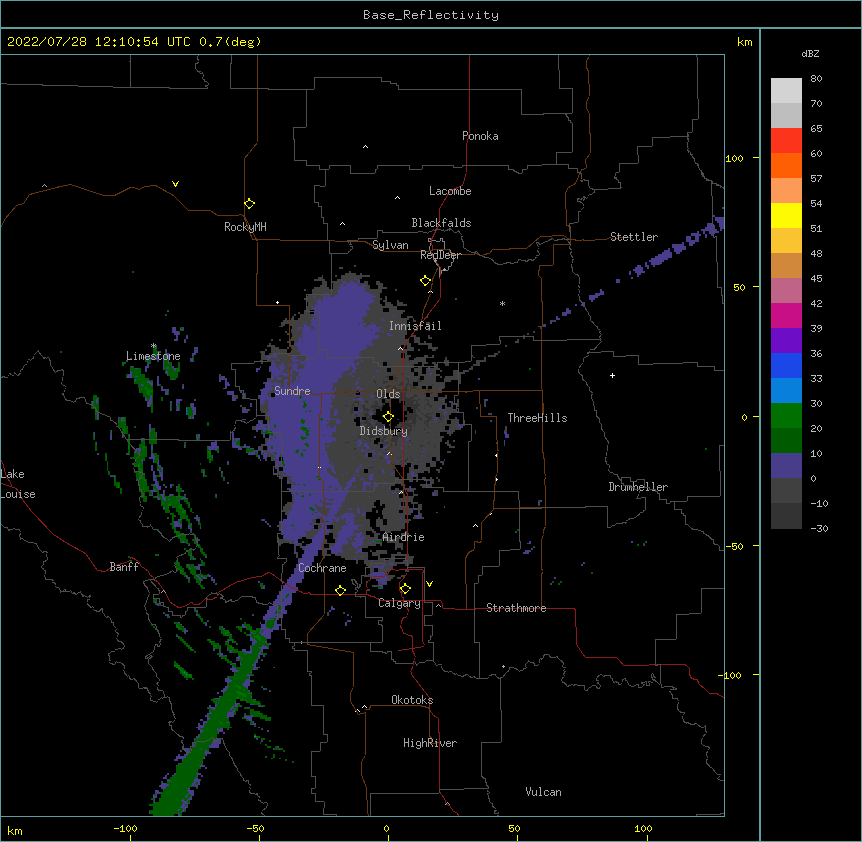Image resolution: width=862 pixels, height=842 pixels.
Task: Click the blue 33-36 dBZ legend swatch
Action: coord(786,366)
